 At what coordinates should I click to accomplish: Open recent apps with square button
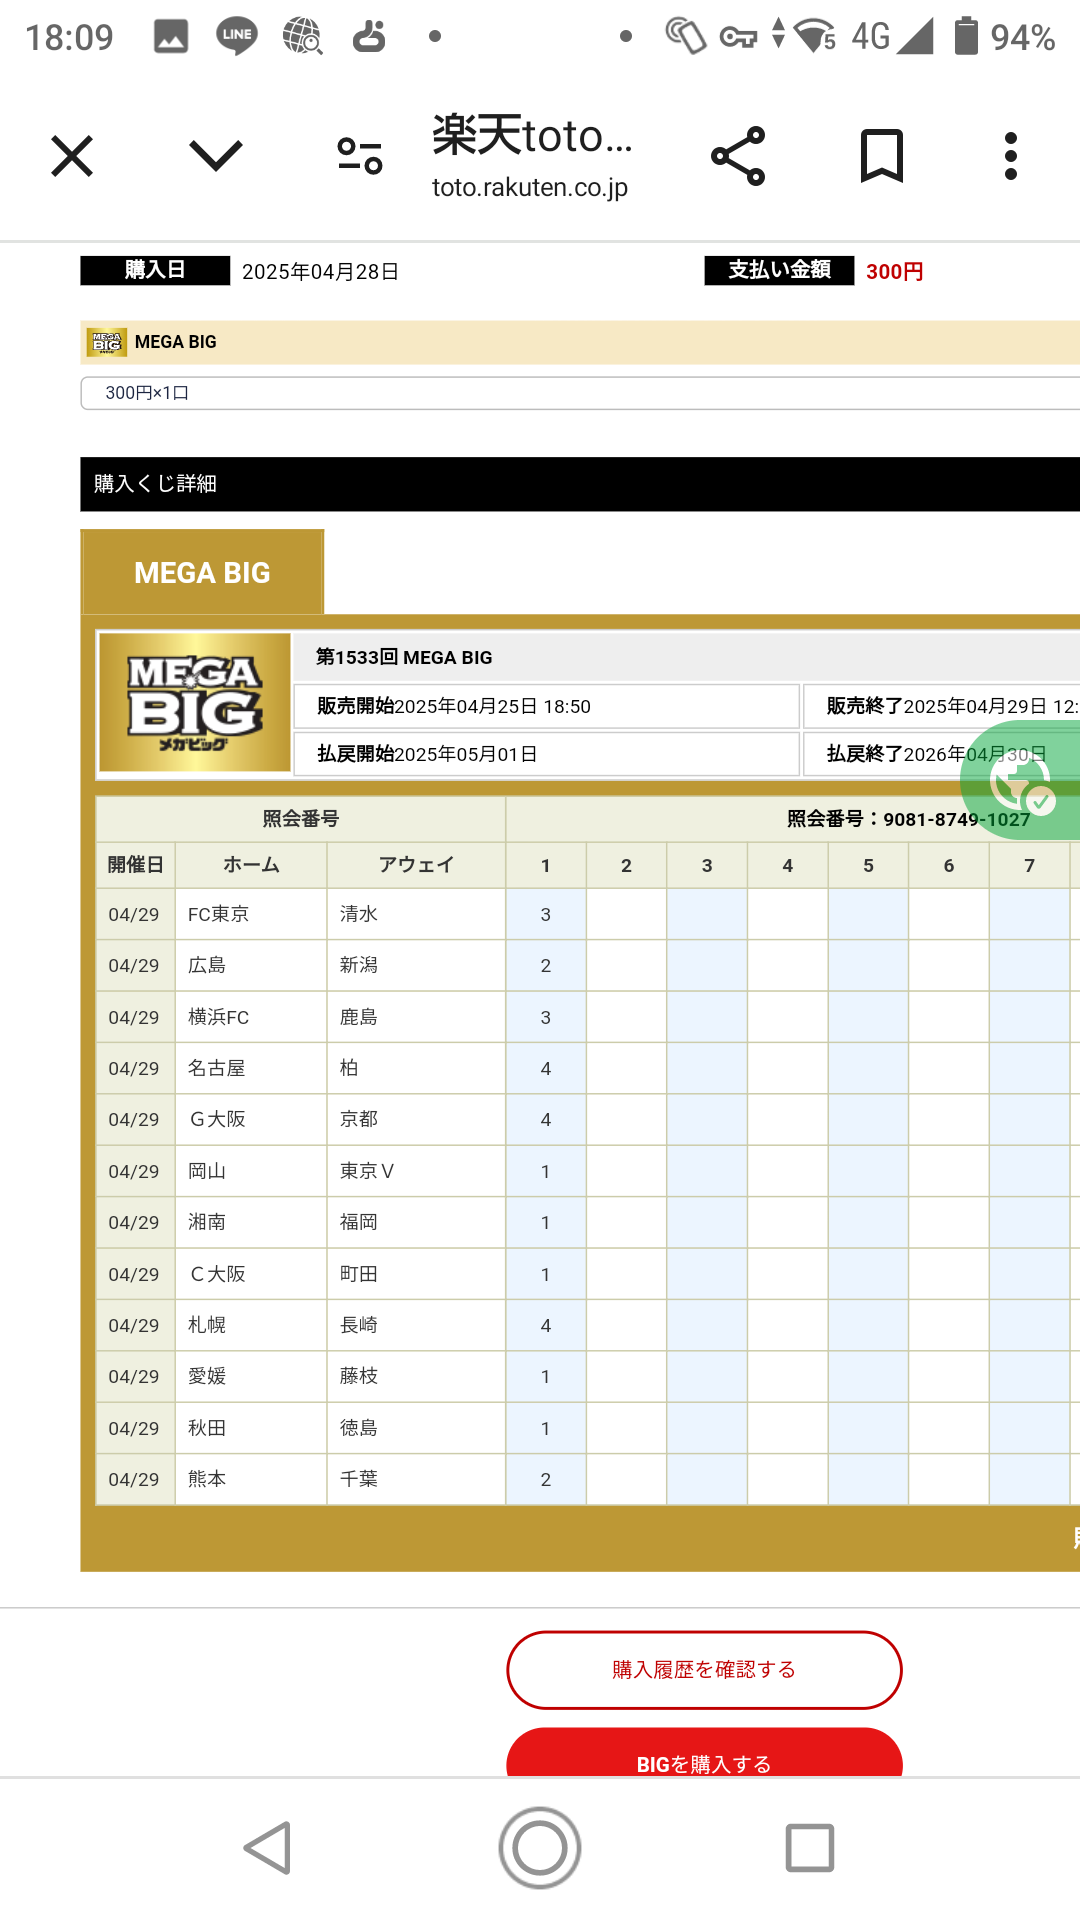pyautogui.click(x=810, y=1848)
